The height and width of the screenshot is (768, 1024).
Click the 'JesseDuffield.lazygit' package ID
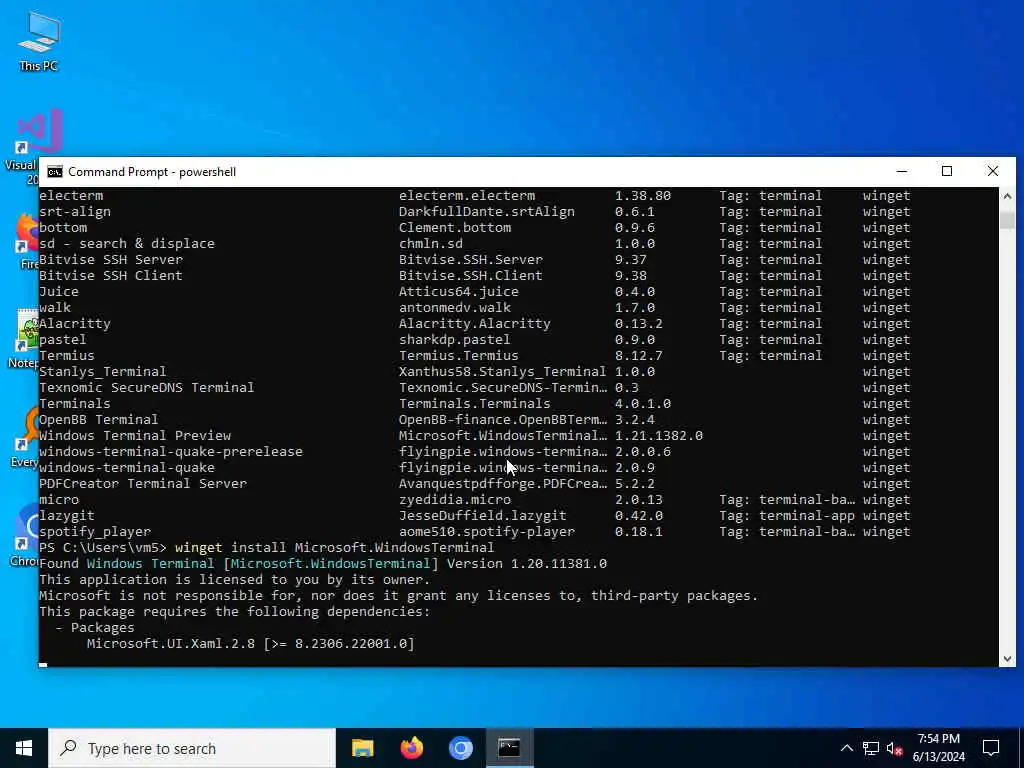point(483,515)
